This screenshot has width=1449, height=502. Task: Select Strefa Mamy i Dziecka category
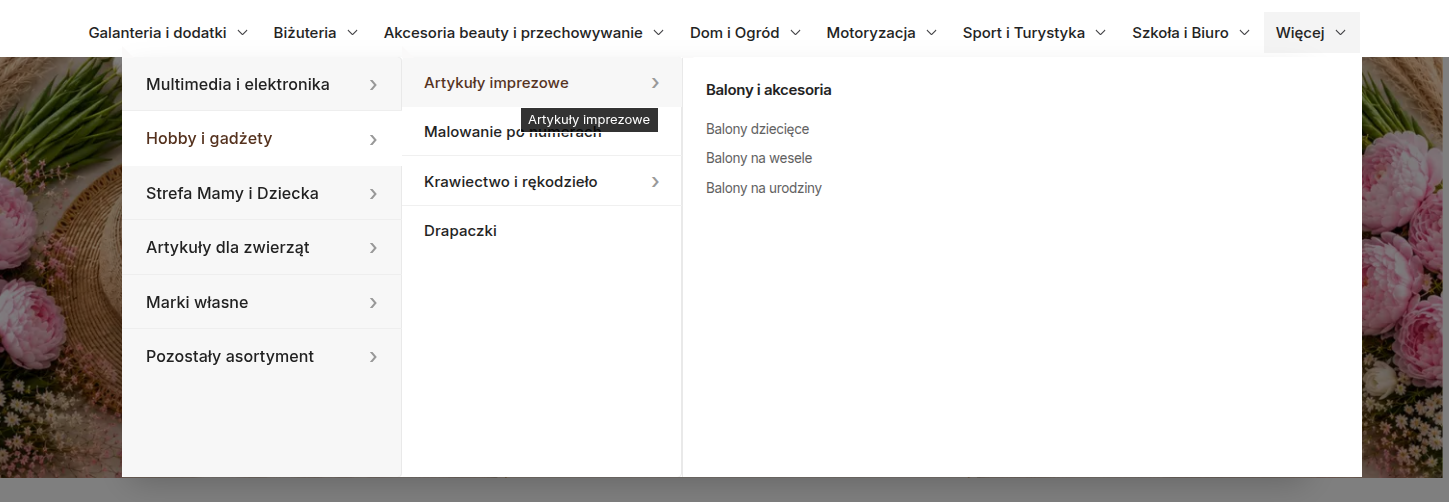262,193
